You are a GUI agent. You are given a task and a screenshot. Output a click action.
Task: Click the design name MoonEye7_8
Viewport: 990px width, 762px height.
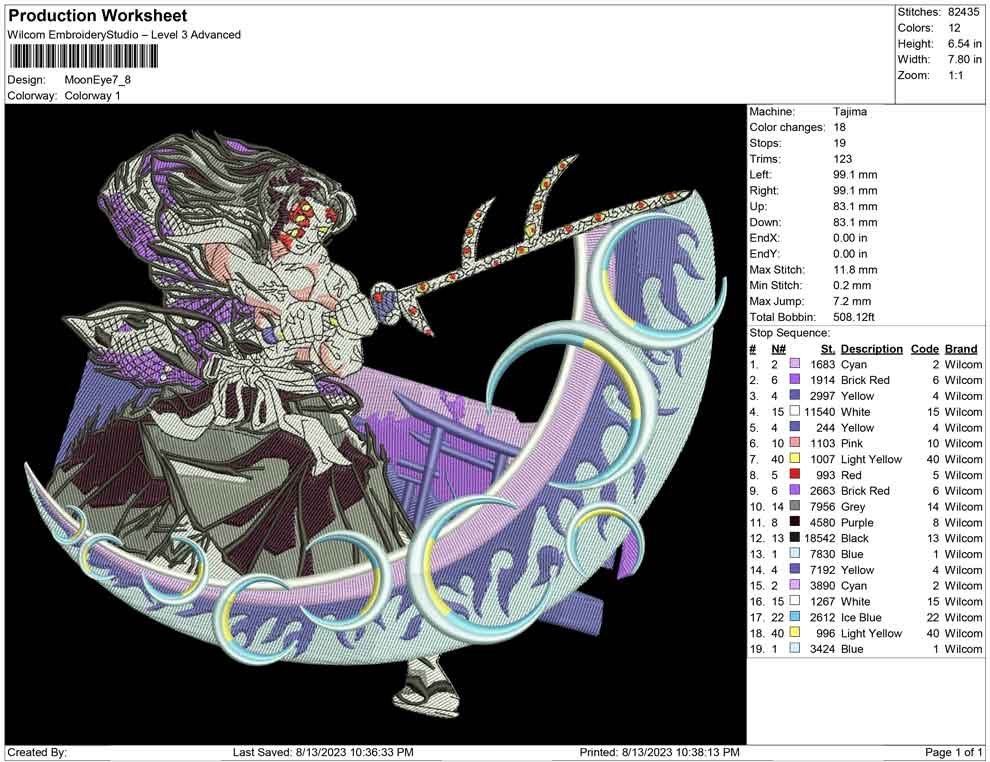tap(97, 80)
